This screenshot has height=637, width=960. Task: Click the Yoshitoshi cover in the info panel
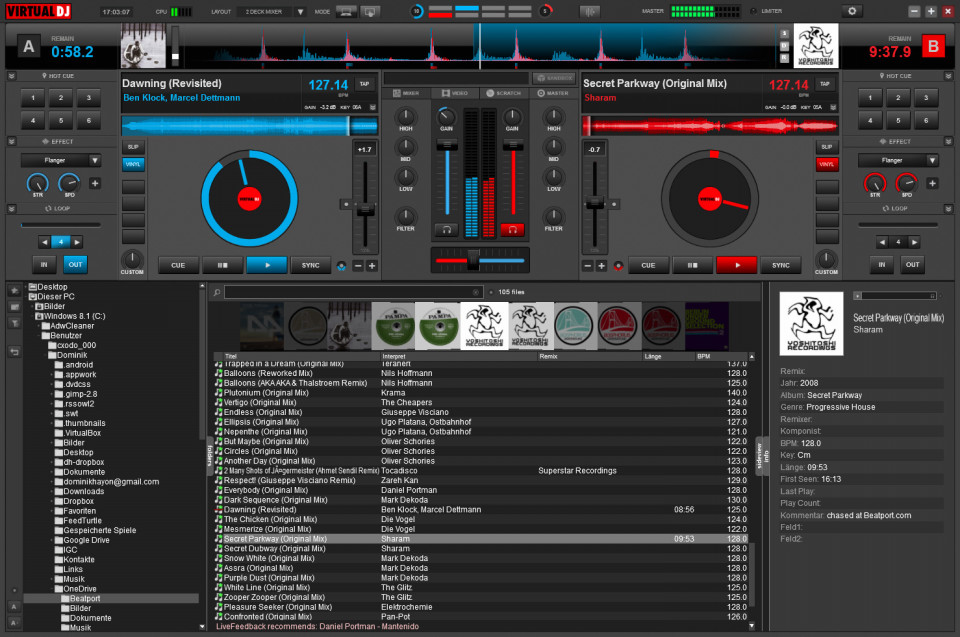click(x=811, y=323)
